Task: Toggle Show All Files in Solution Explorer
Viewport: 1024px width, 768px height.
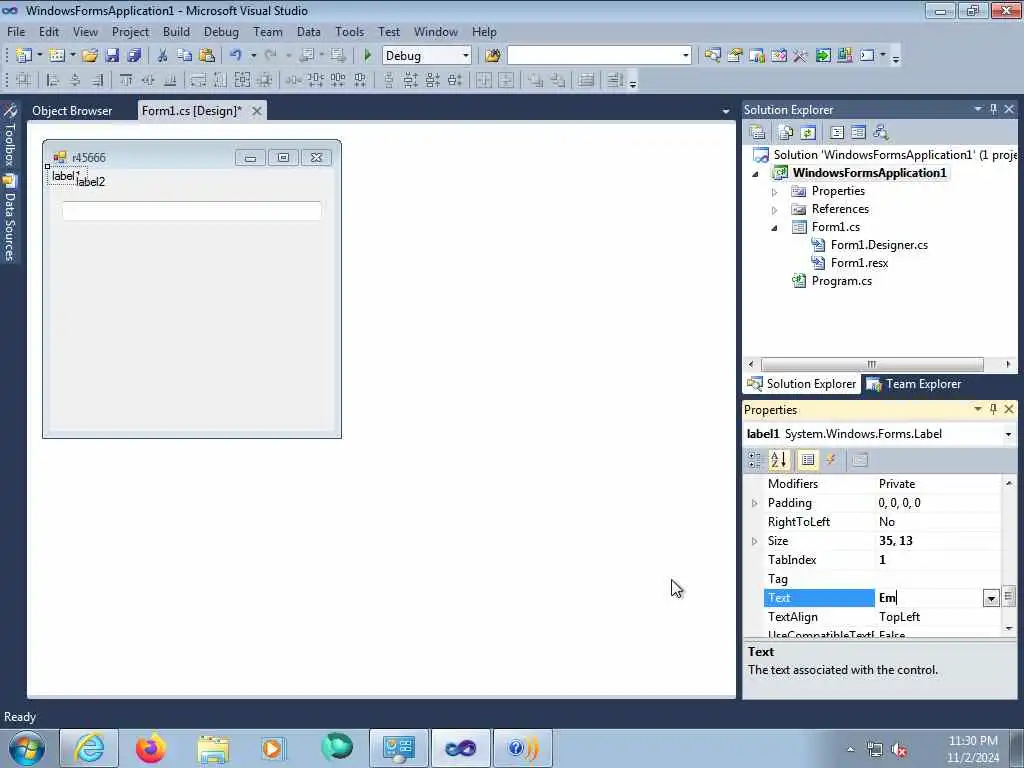Action: point(786,133)
